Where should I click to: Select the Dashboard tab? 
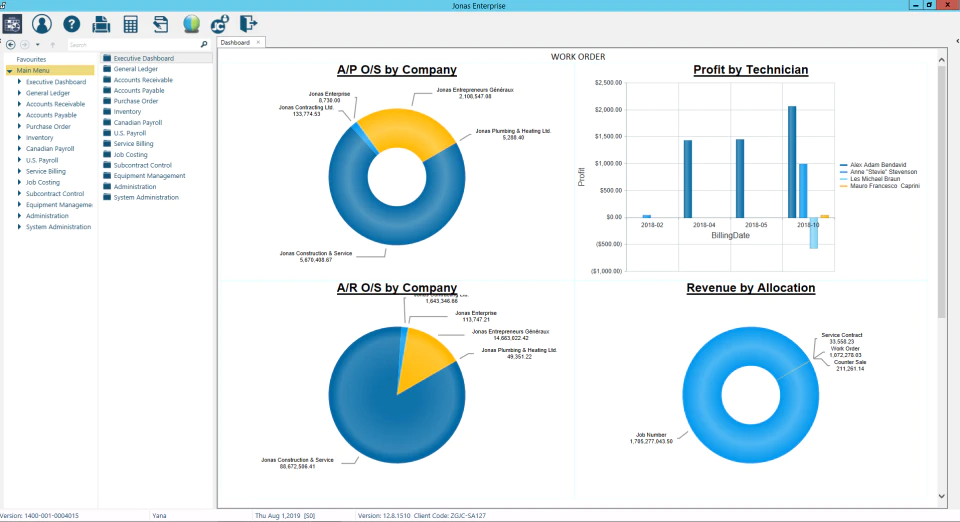click(x=235, y=43)
